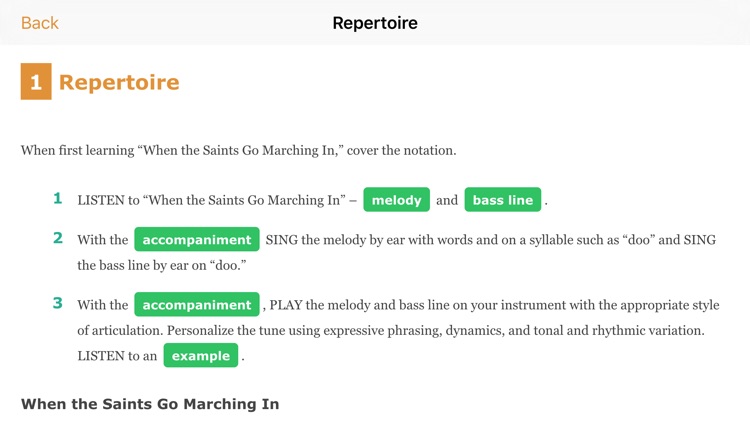
Task: Go back using the Back button
Action: [x=40, y=23]
